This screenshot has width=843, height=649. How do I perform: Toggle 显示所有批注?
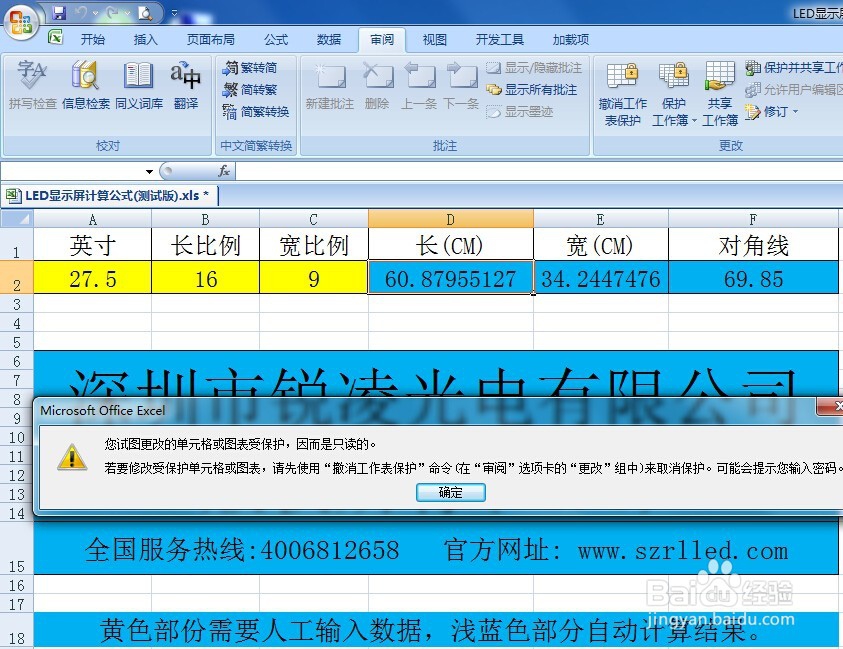click(532, 90)
